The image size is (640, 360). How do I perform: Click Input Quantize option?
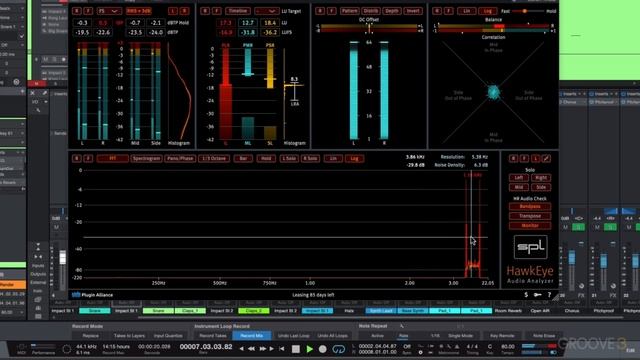point(168,336)
